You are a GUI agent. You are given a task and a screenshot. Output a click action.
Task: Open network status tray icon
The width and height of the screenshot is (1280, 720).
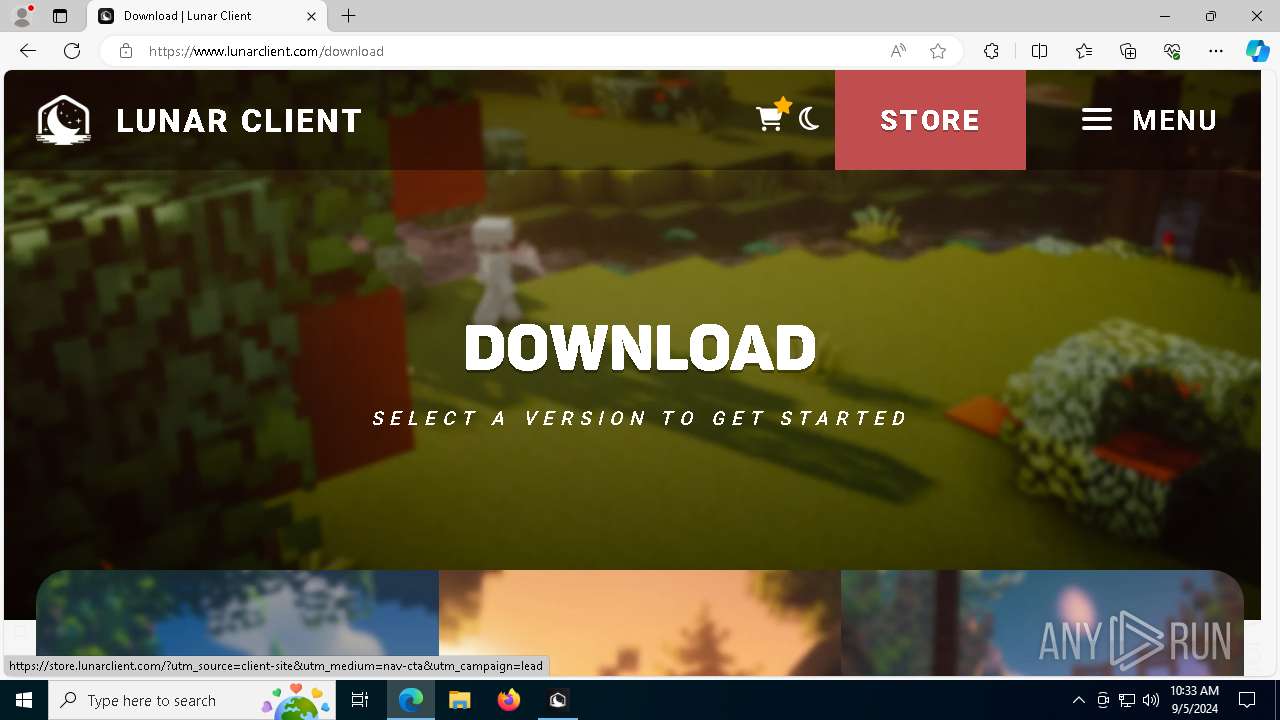1127,700
